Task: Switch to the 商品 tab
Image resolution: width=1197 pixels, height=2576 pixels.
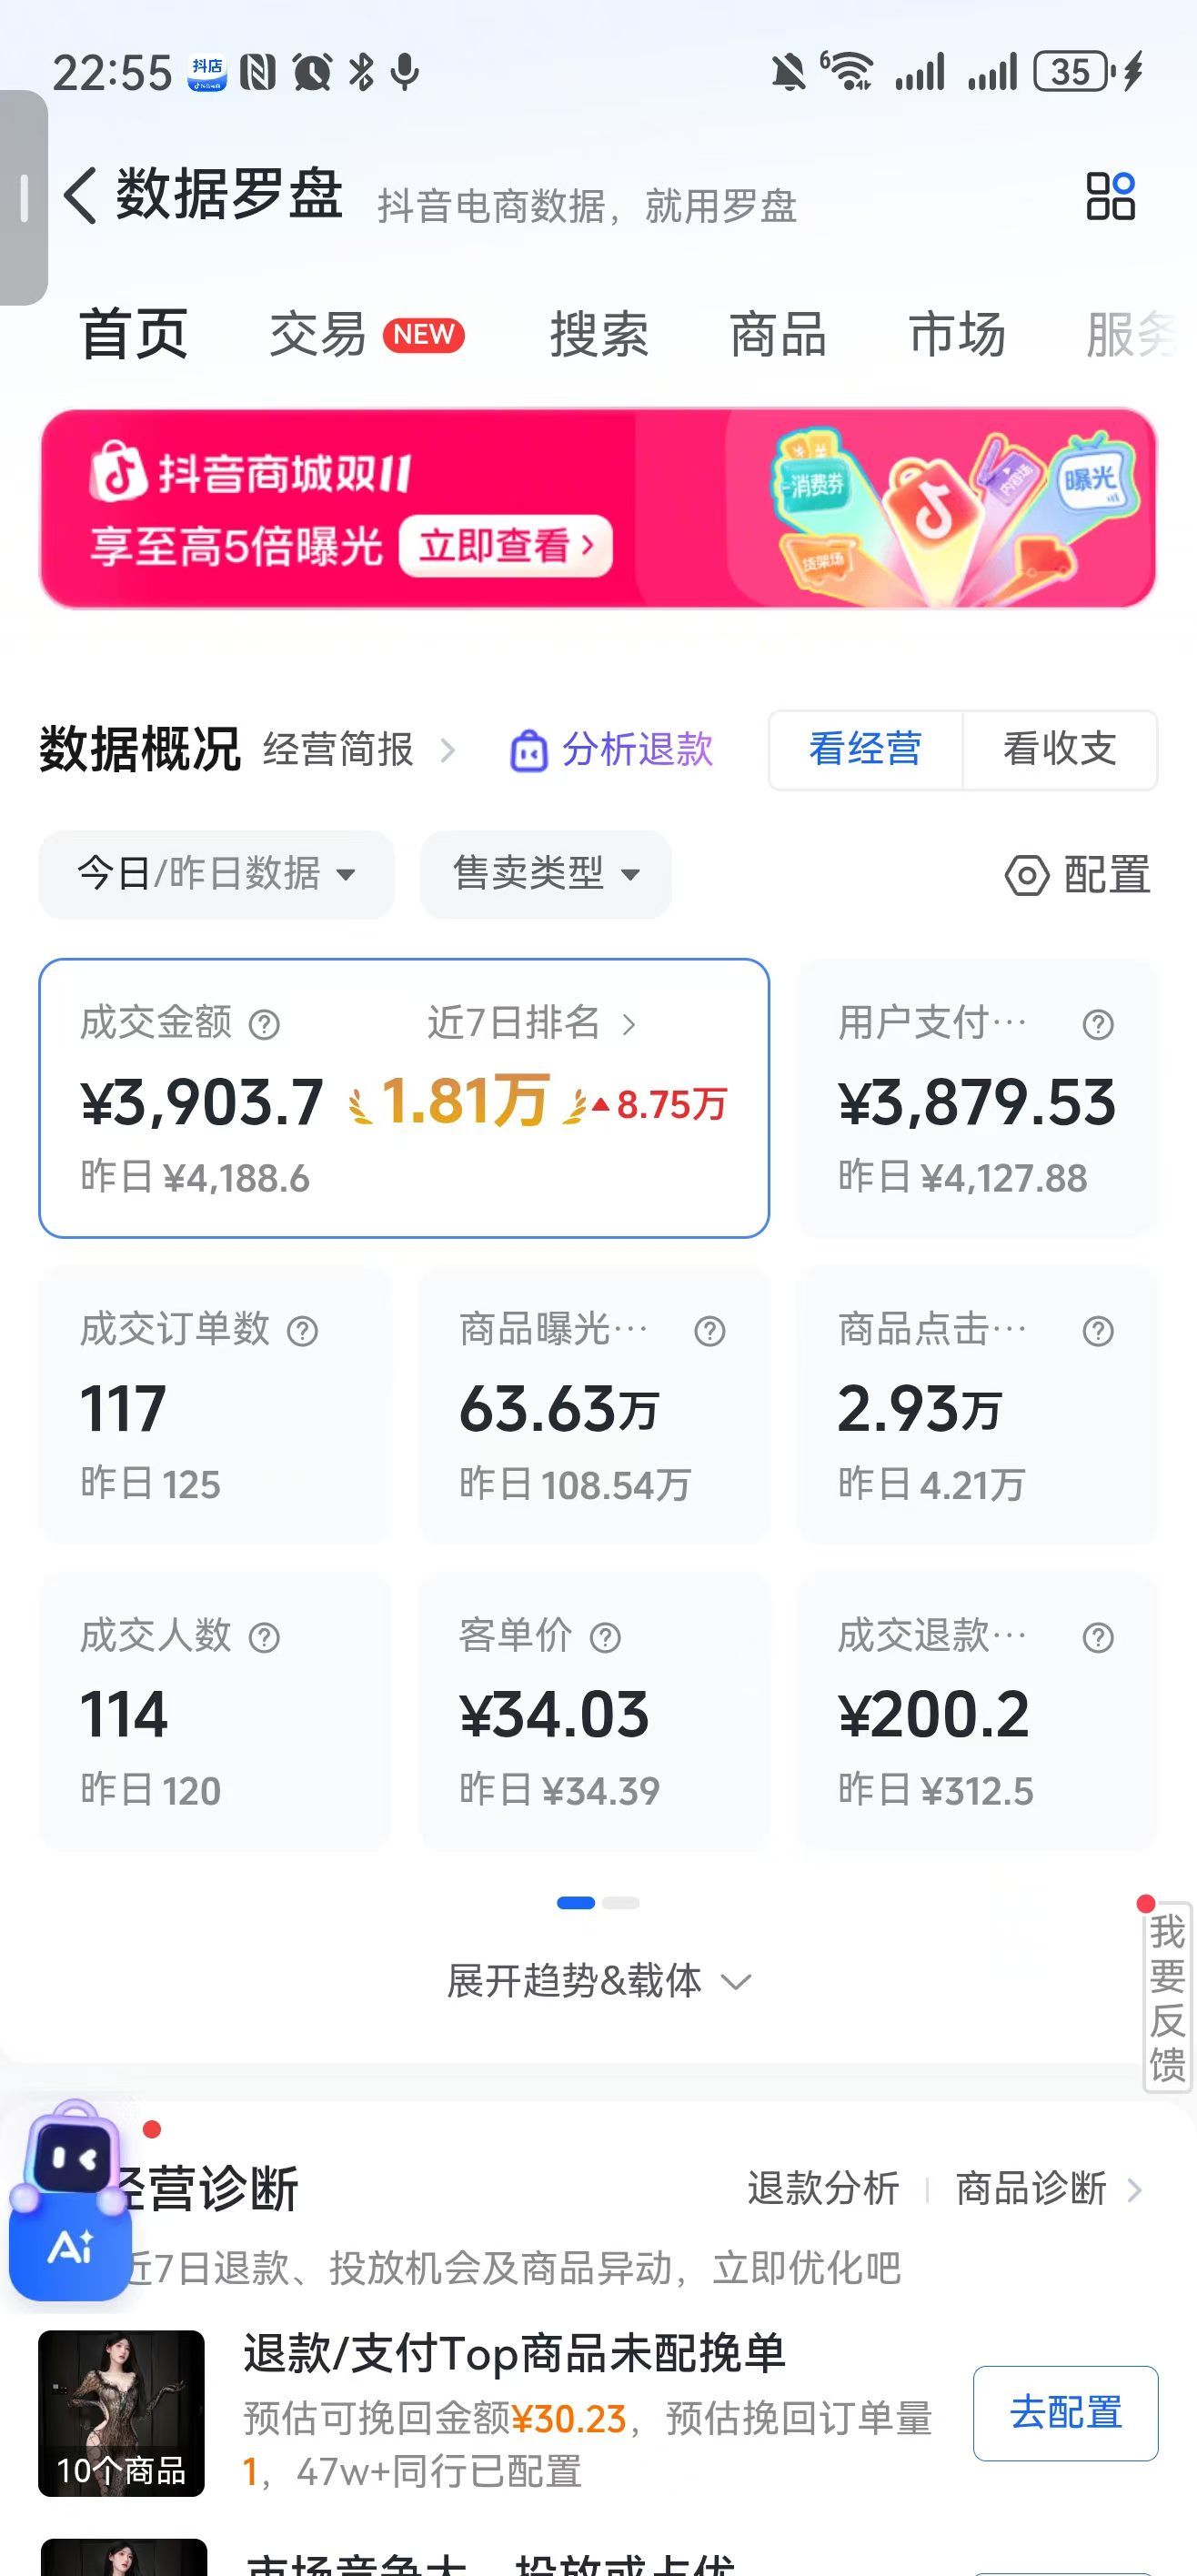Action: pyautogui.click(x=778, y=334)
